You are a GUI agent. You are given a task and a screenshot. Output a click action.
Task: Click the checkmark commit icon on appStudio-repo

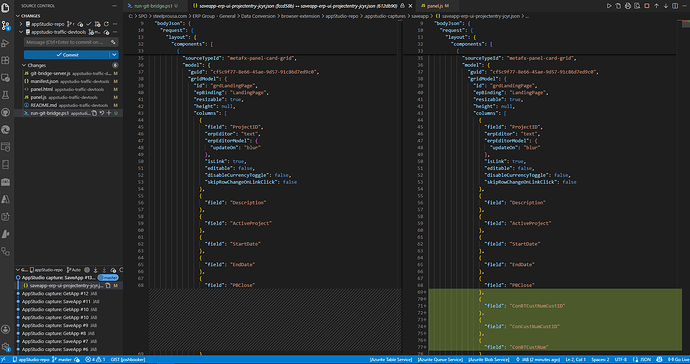[89, 24]
